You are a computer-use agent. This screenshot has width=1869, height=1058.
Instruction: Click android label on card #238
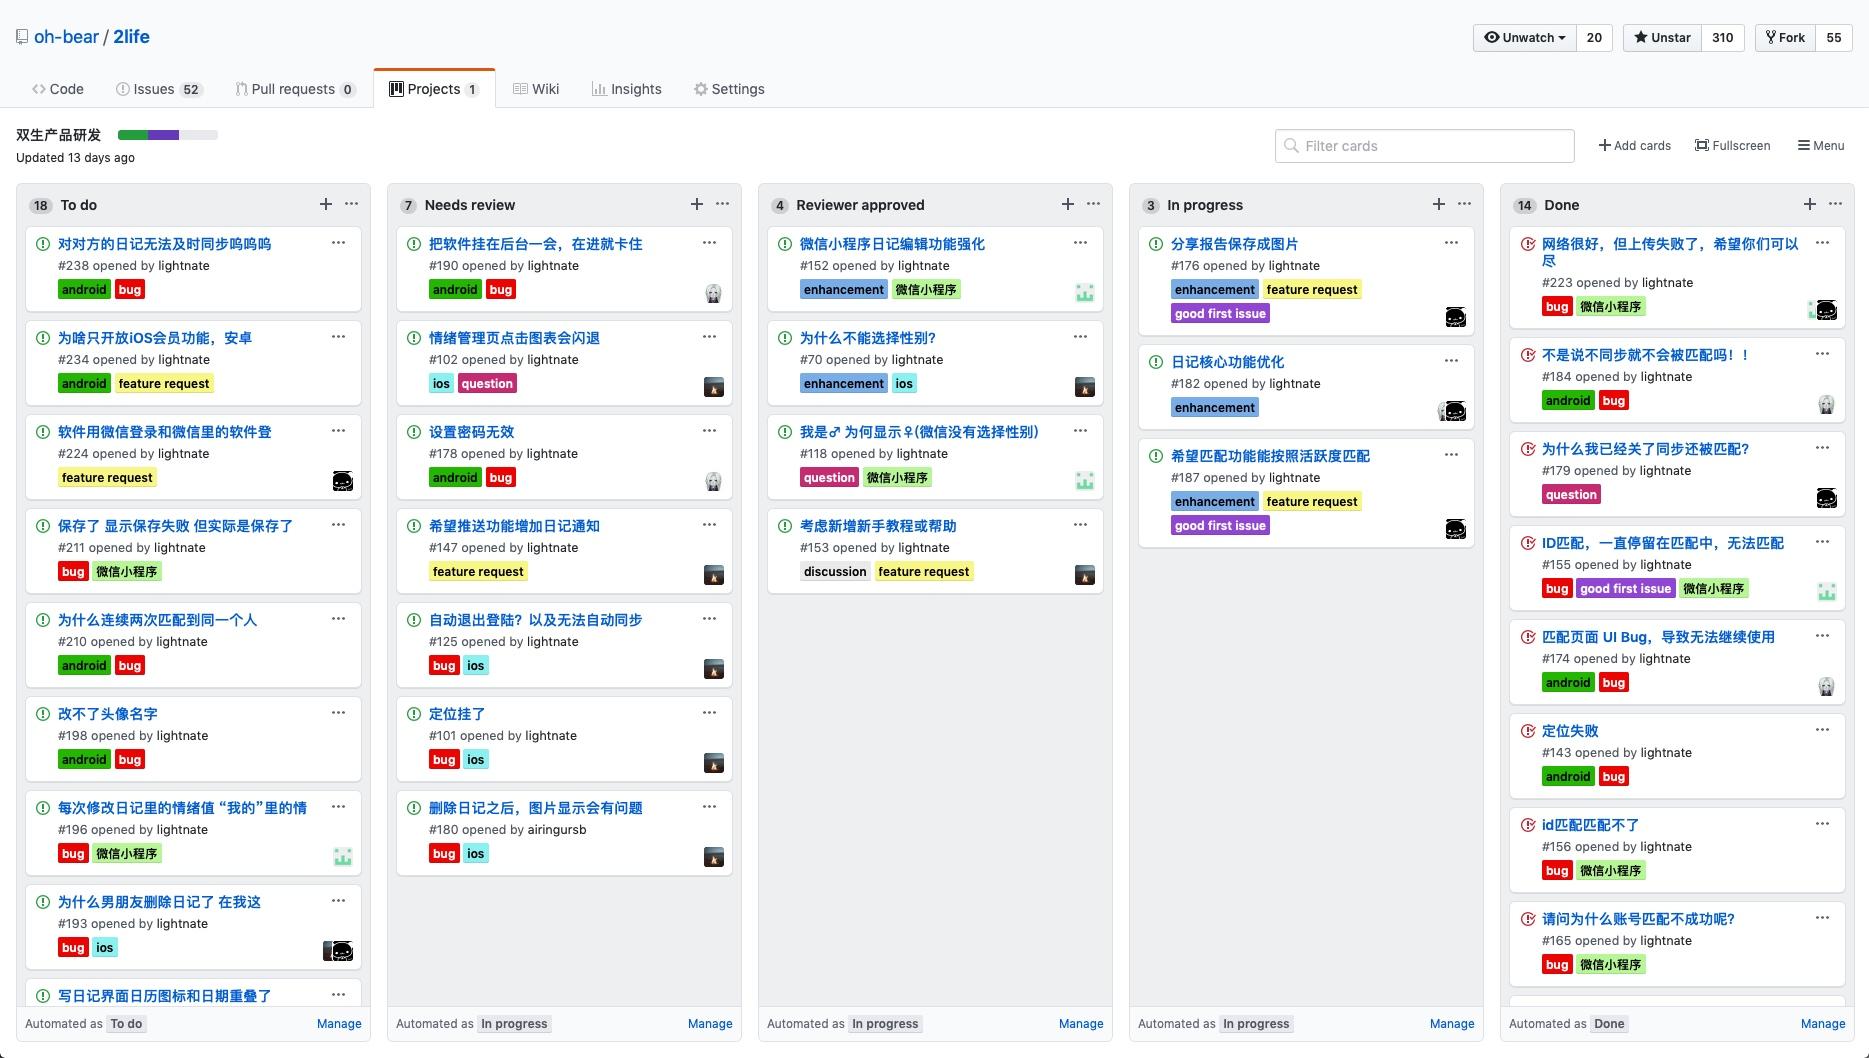[84, 290]
